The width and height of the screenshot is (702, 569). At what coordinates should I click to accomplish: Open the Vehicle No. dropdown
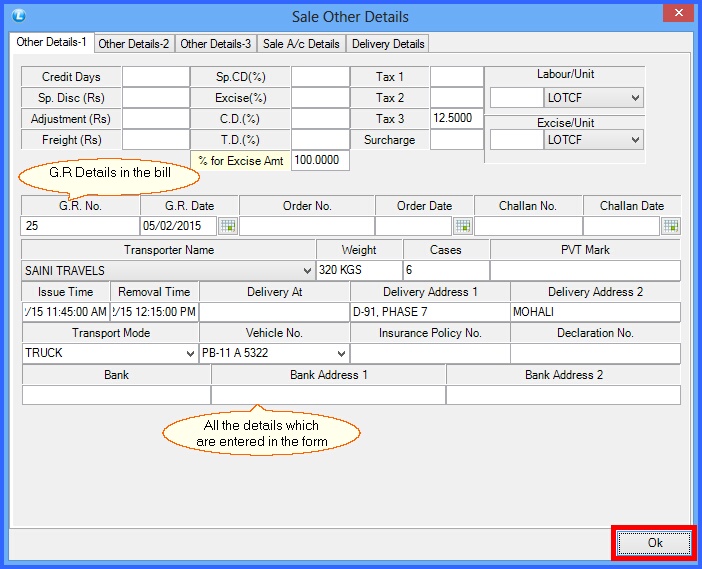coord(341,354)
